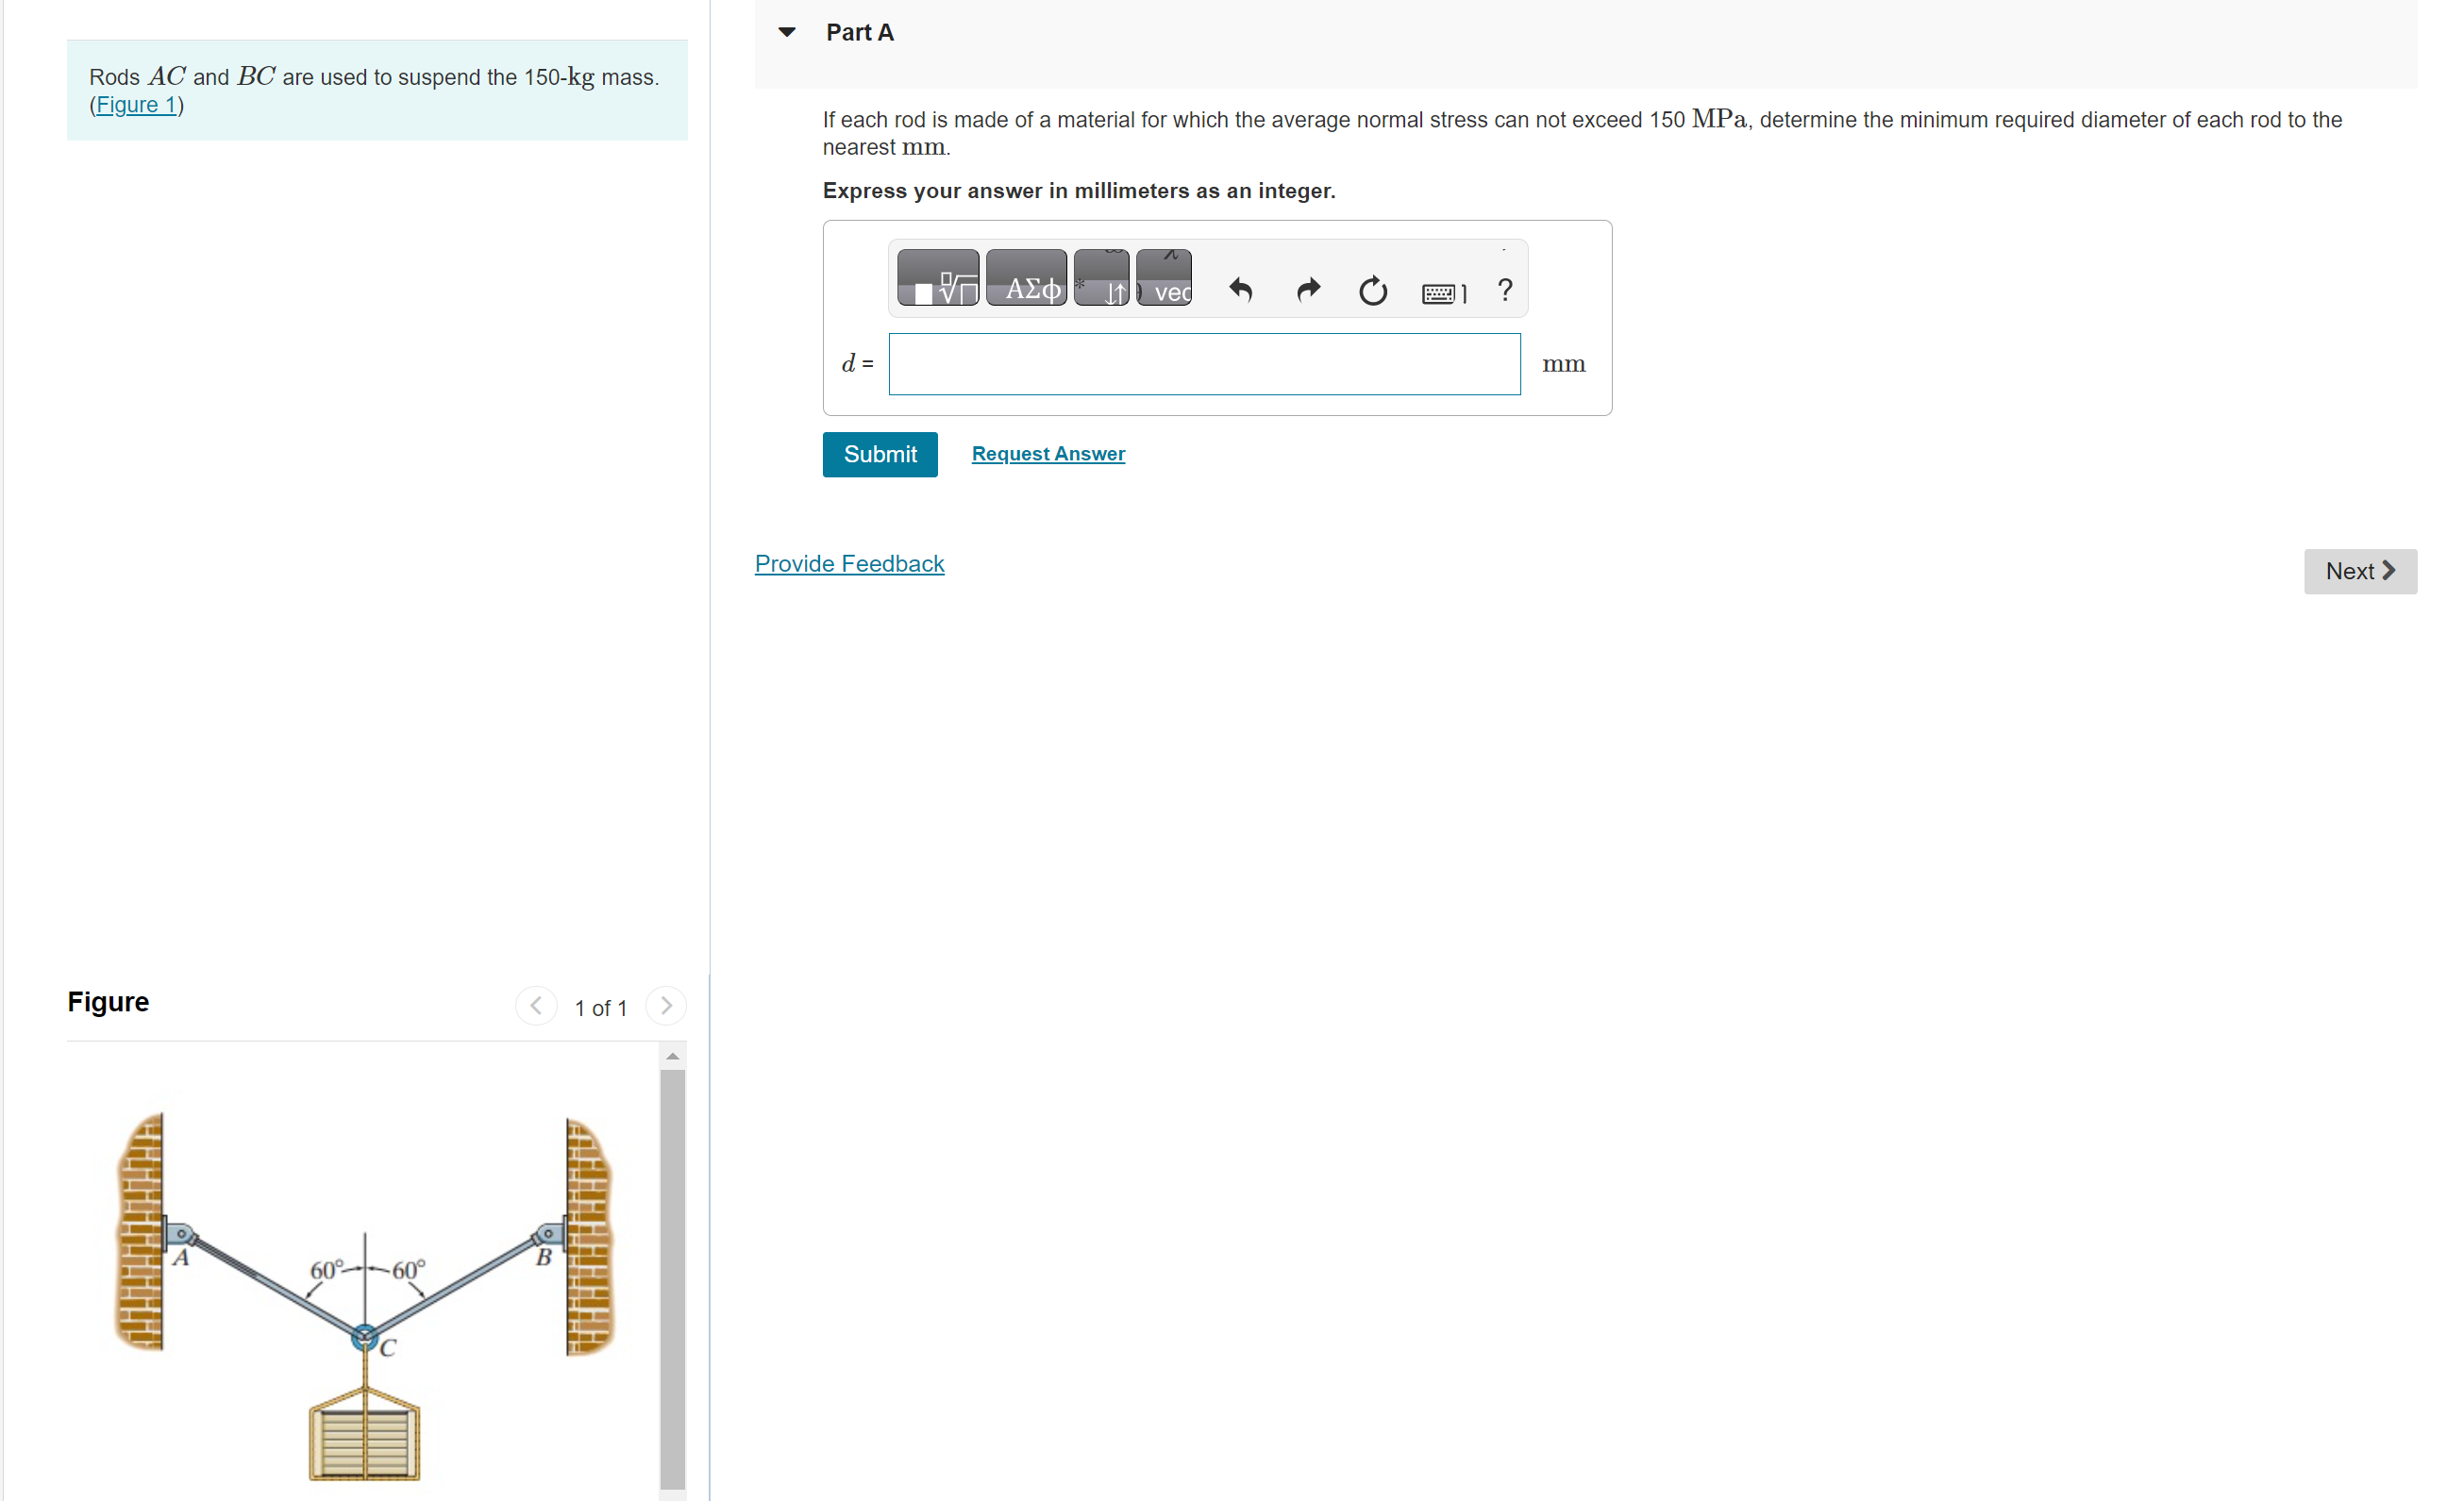
Task: Open the math templates (square root) palette
Action: 937,278
